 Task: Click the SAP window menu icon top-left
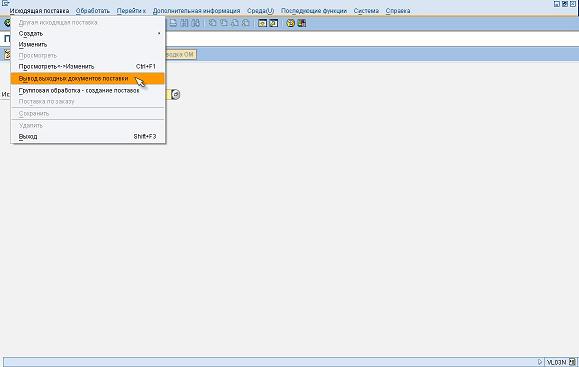click(x=5, y=3)
